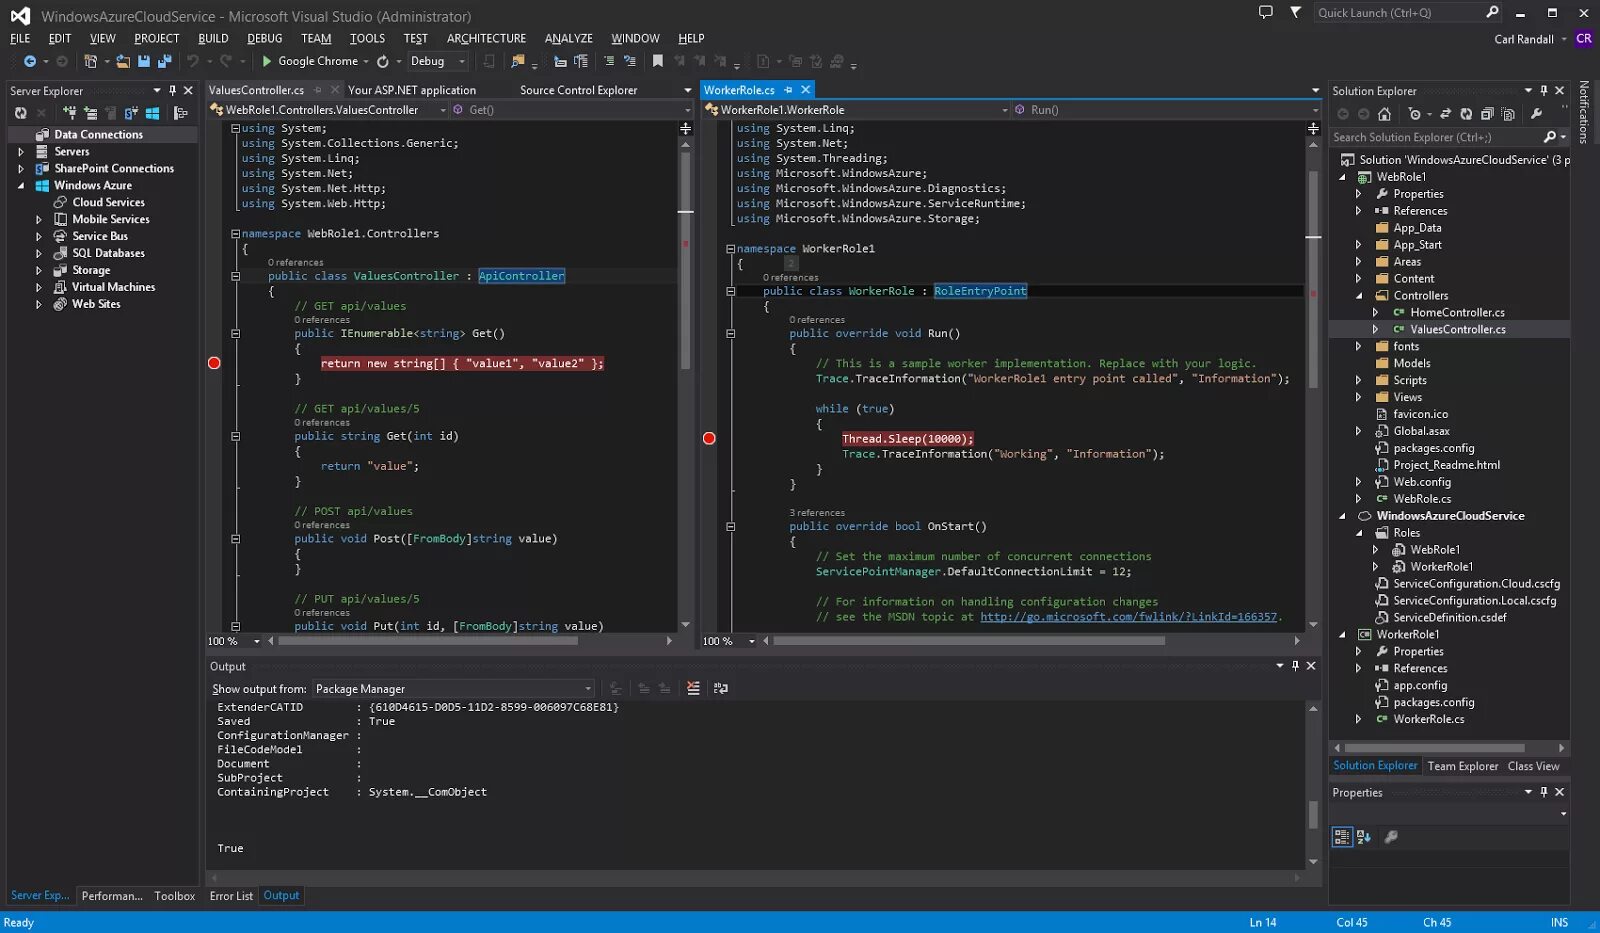Open the ARCHITECTURE menu
Screen dimensions: 1600x933
pyautogui.click(x=486, y=38)
